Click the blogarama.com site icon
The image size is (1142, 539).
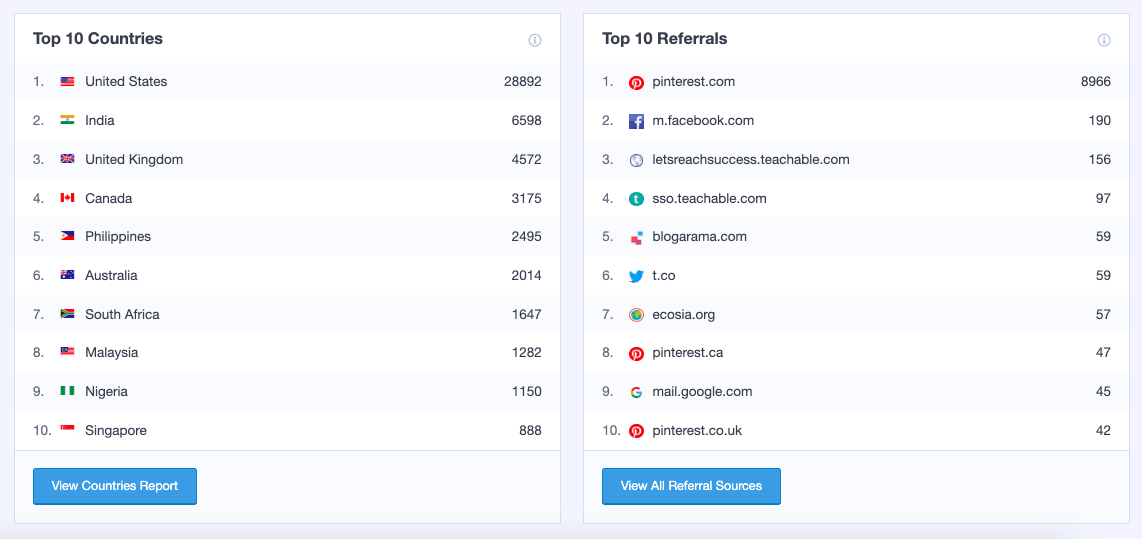tap(636, 238)
